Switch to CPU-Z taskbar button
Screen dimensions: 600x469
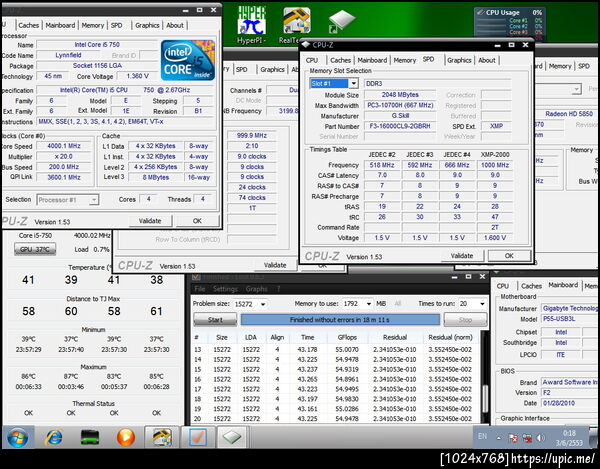232,437
